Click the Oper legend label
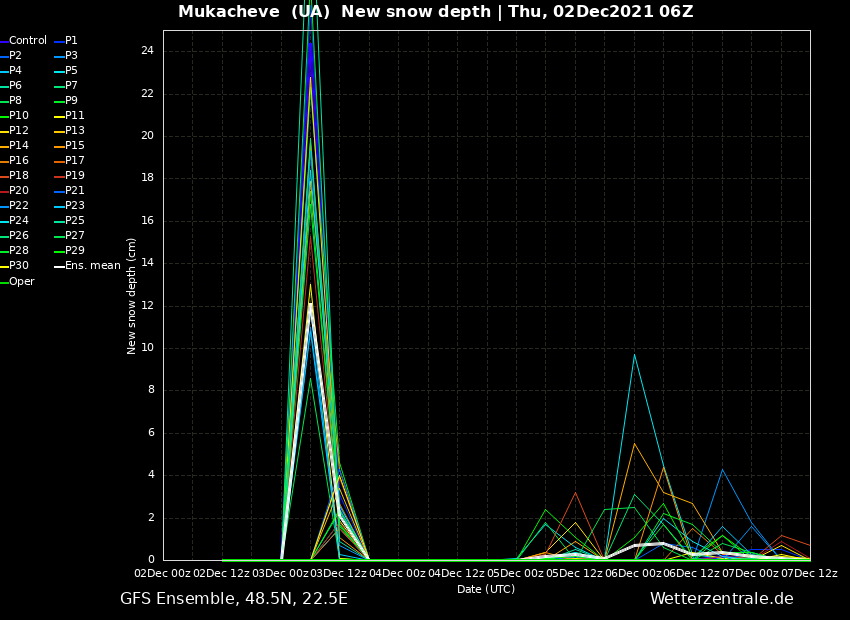850x620 pixels. 21,282
